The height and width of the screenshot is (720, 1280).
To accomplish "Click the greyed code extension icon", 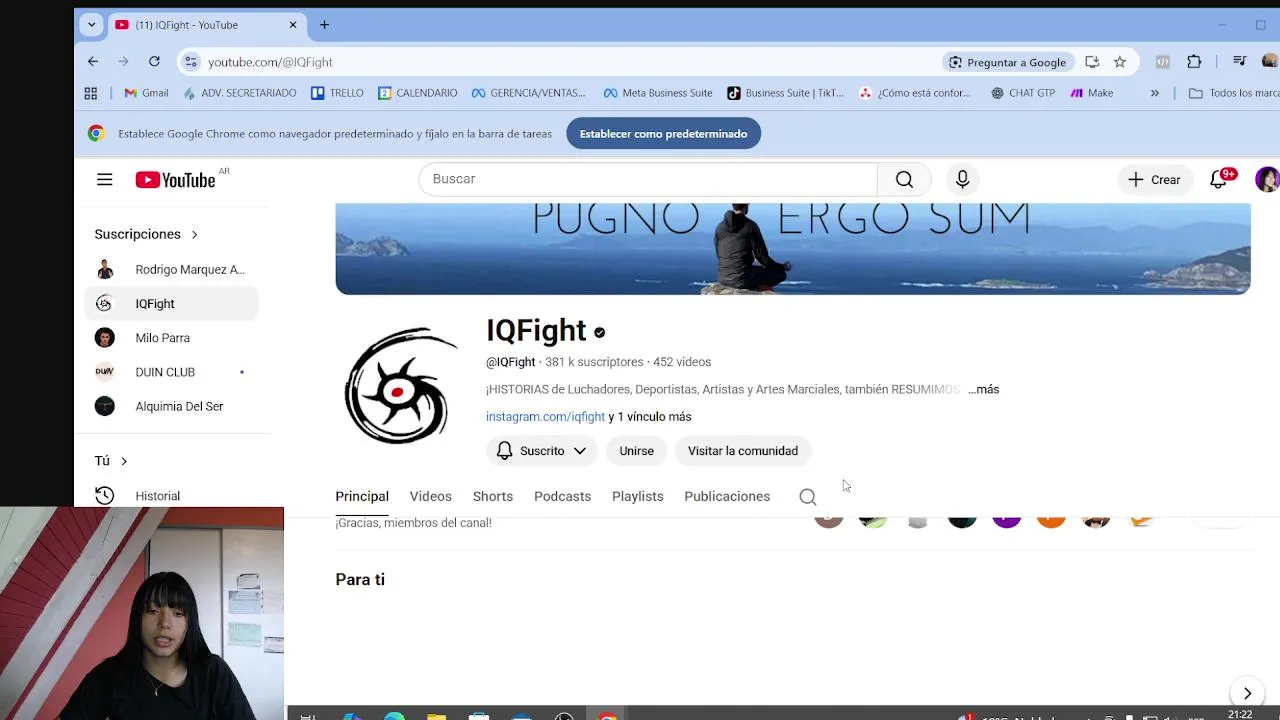I will point(1162,62).
